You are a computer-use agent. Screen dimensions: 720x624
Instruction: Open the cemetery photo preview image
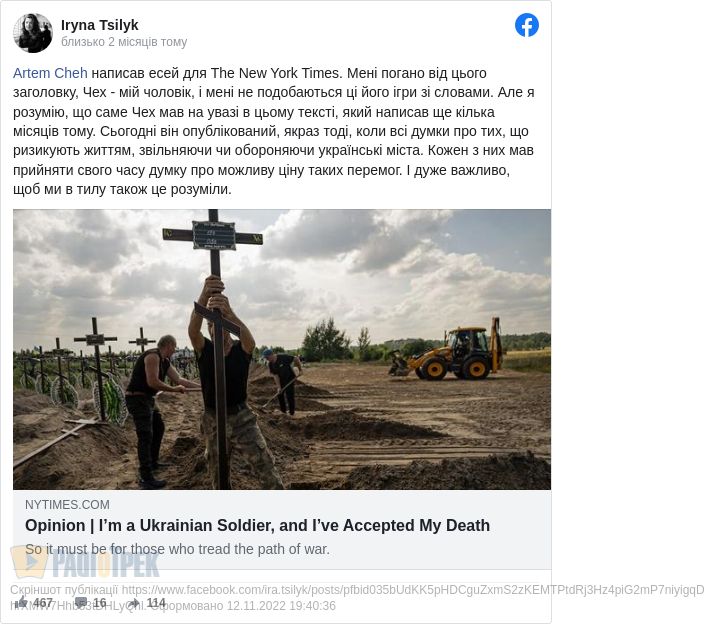pyautogui.click(x=282, y=349)
